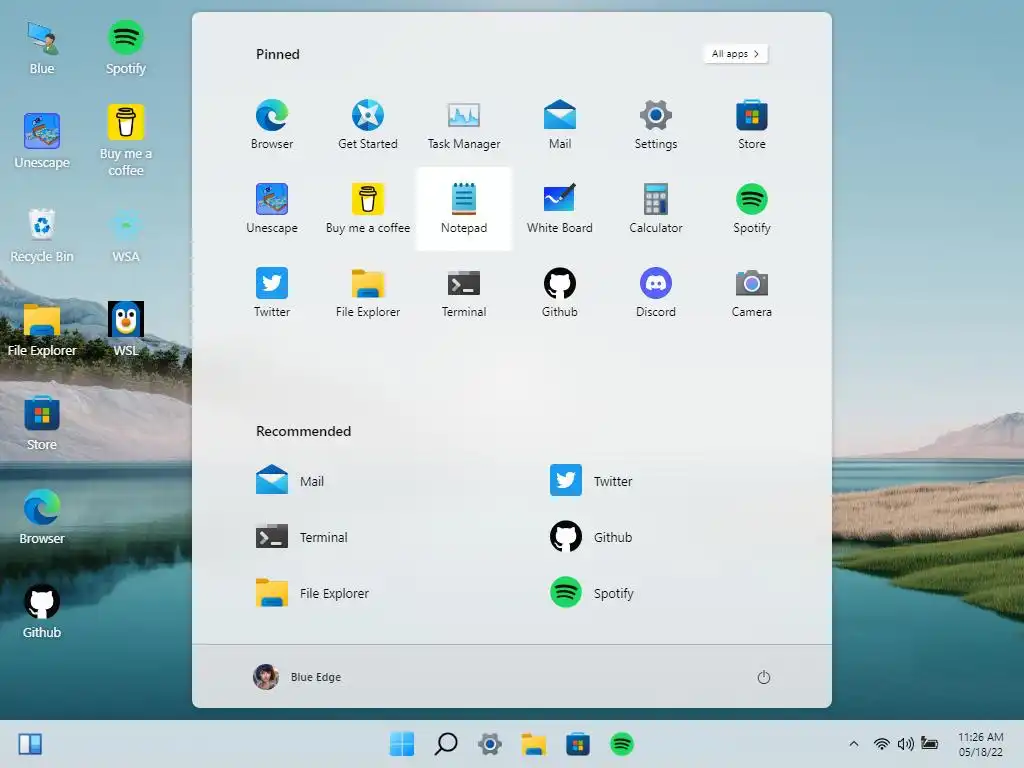This screenshot has height=768, width=1024.
Task: Open Search from taskbar
Action: click(445, 744)
